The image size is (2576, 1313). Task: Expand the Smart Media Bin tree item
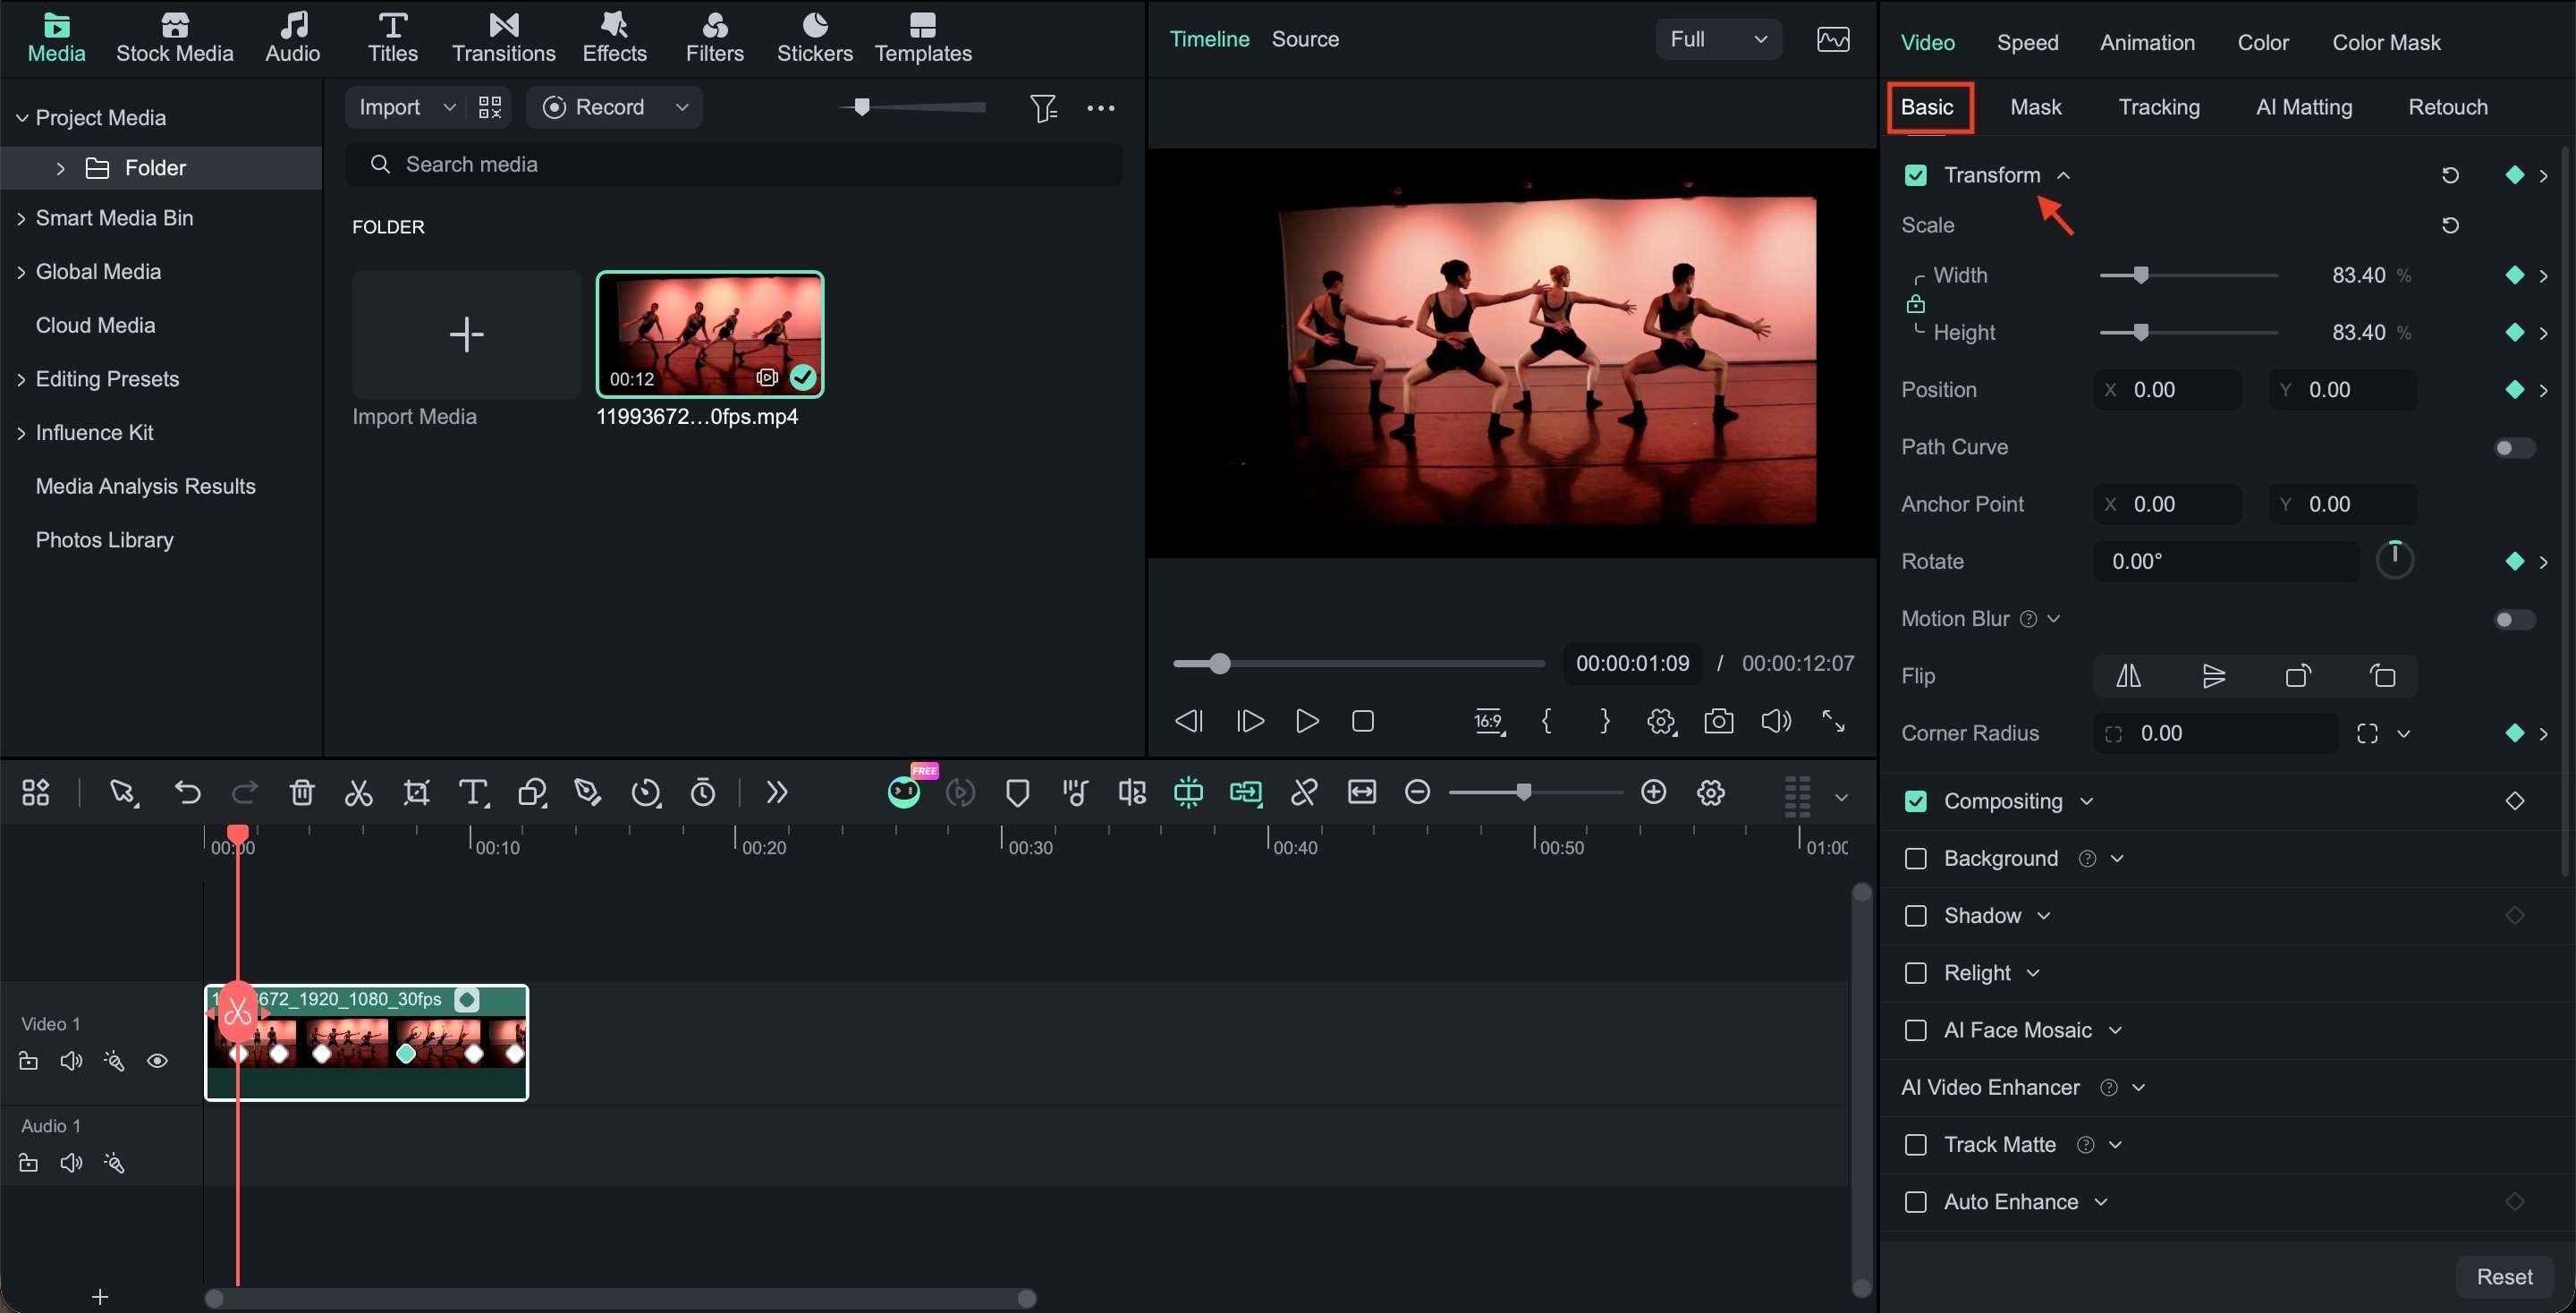click(21, 218)
